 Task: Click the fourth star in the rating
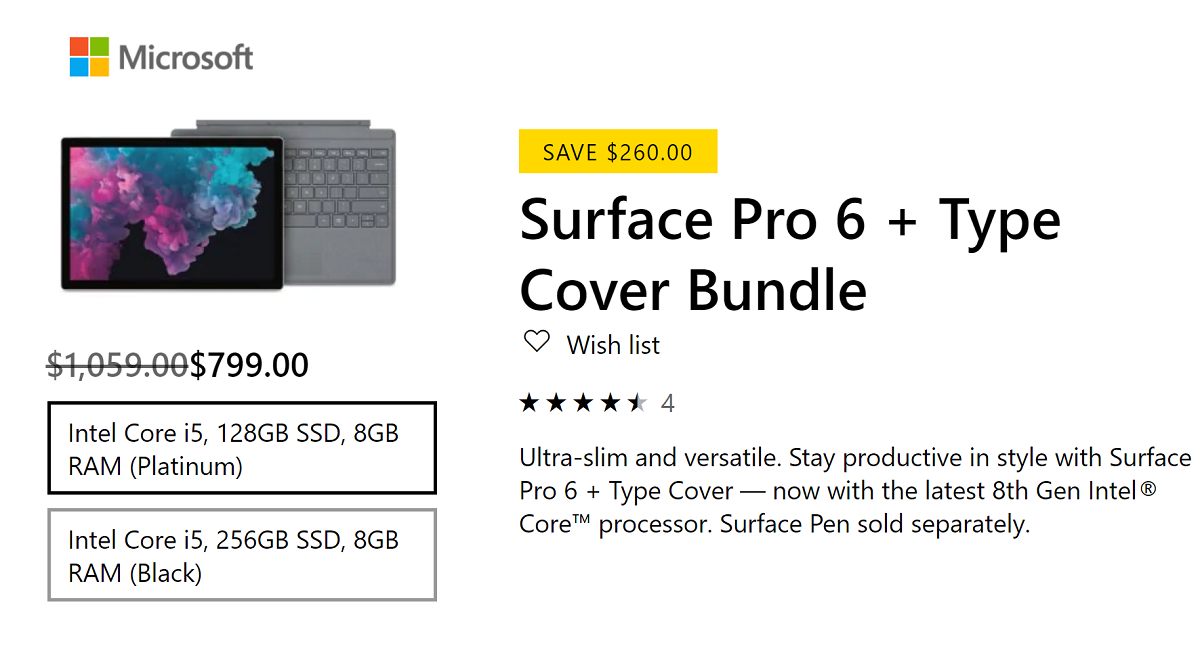pos(611,403)
